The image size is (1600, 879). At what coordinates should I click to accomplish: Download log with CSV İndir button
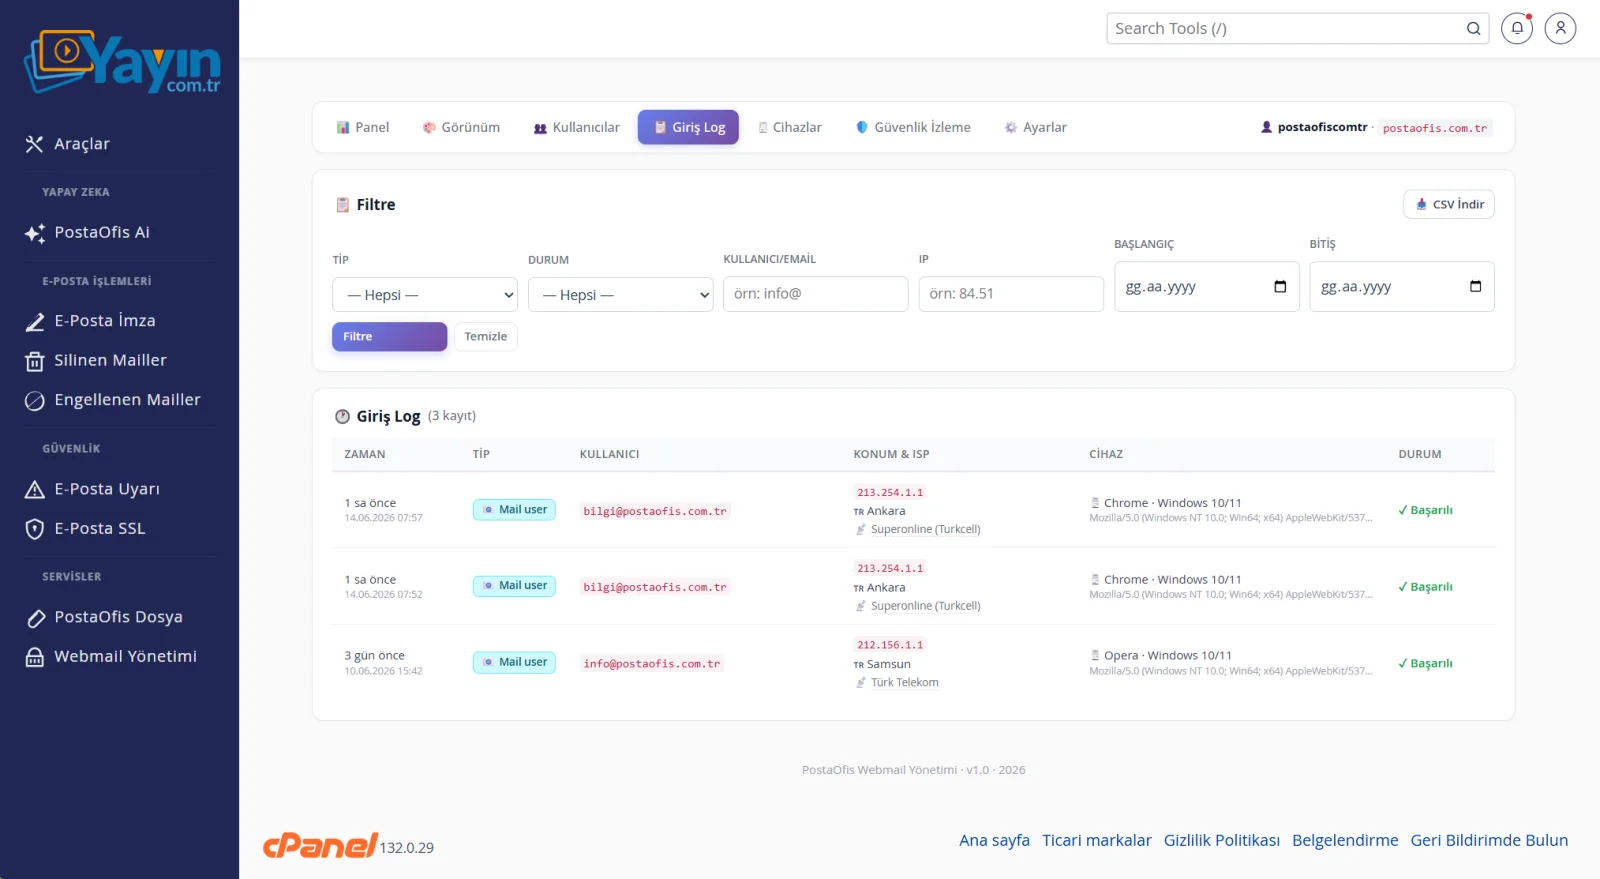(x=1448, y=204)
